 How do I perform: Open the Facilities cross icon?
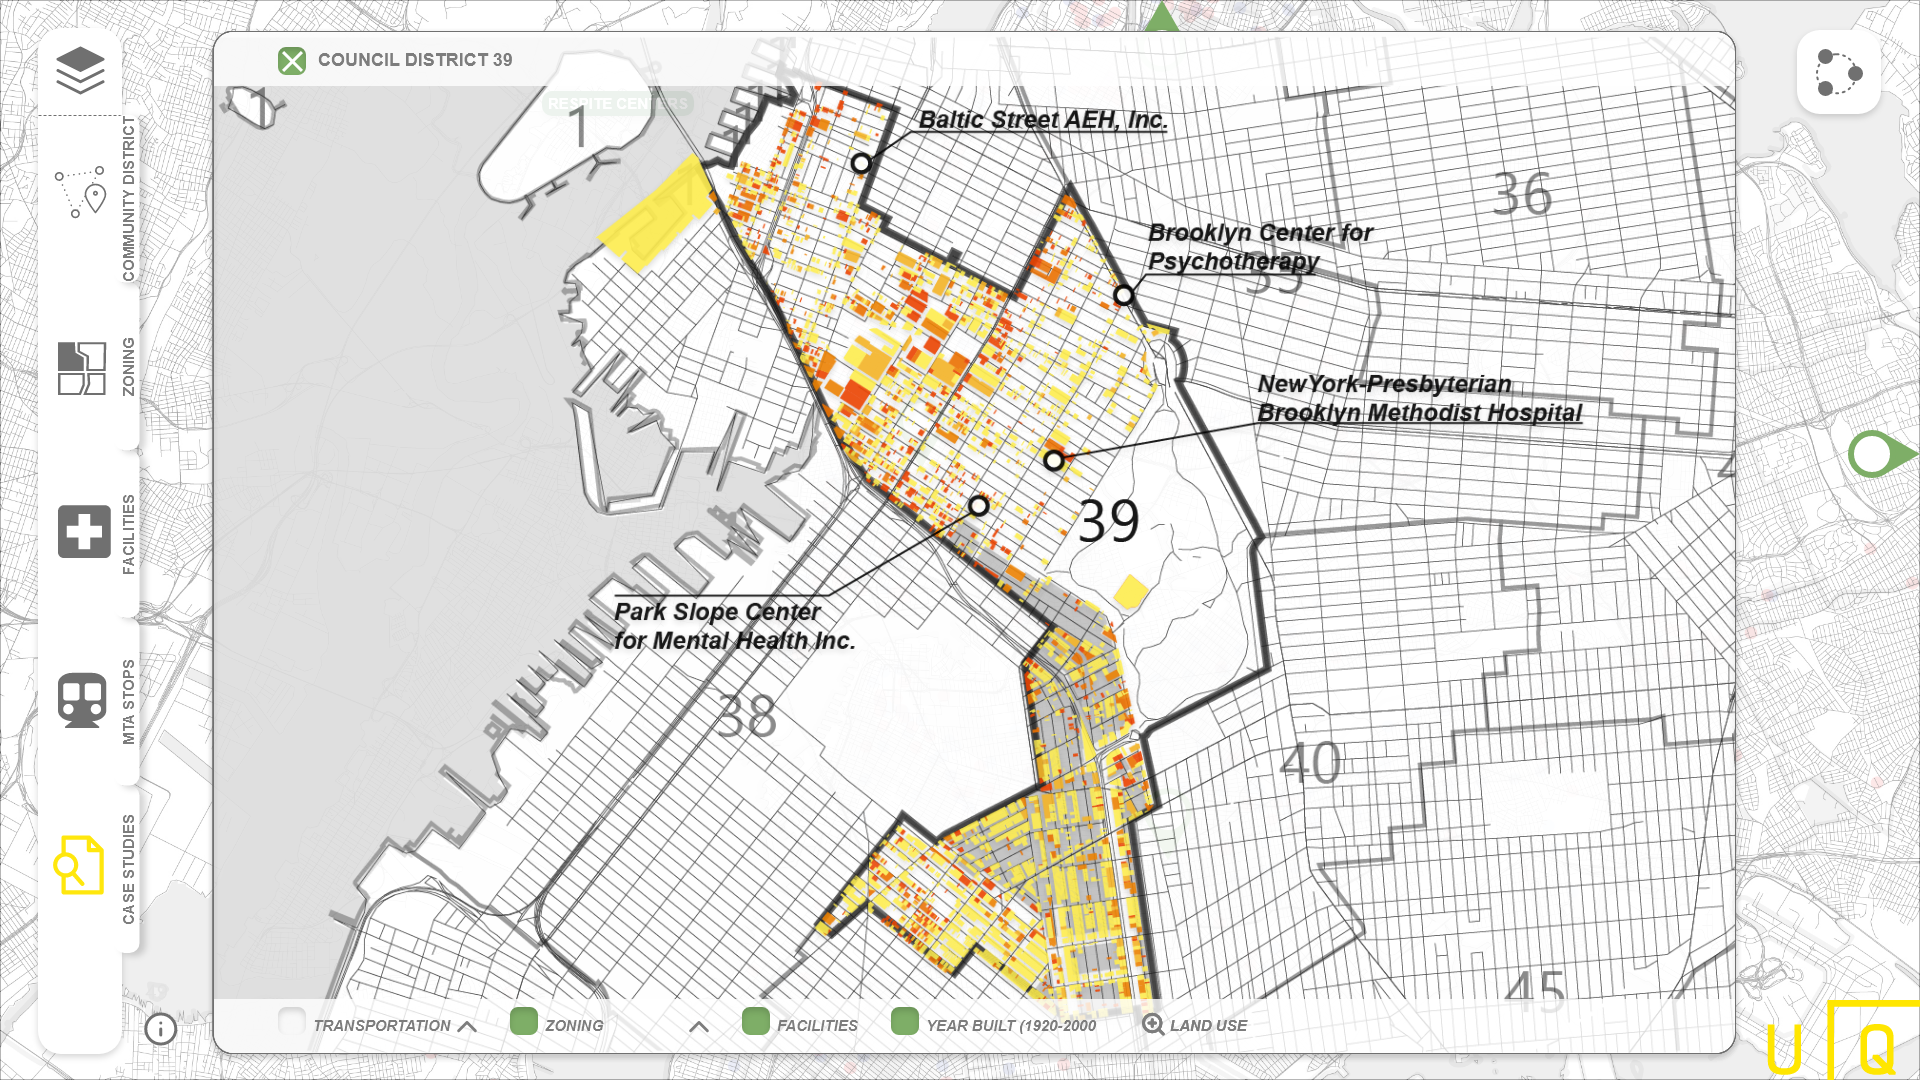[84, 531]
